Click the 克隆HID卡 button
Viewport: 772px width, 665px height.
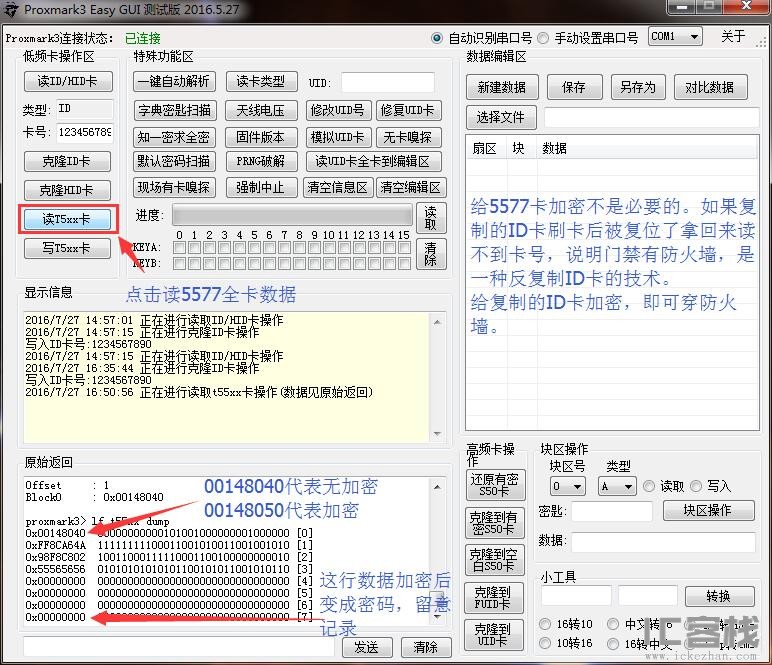tap(67, 190)
